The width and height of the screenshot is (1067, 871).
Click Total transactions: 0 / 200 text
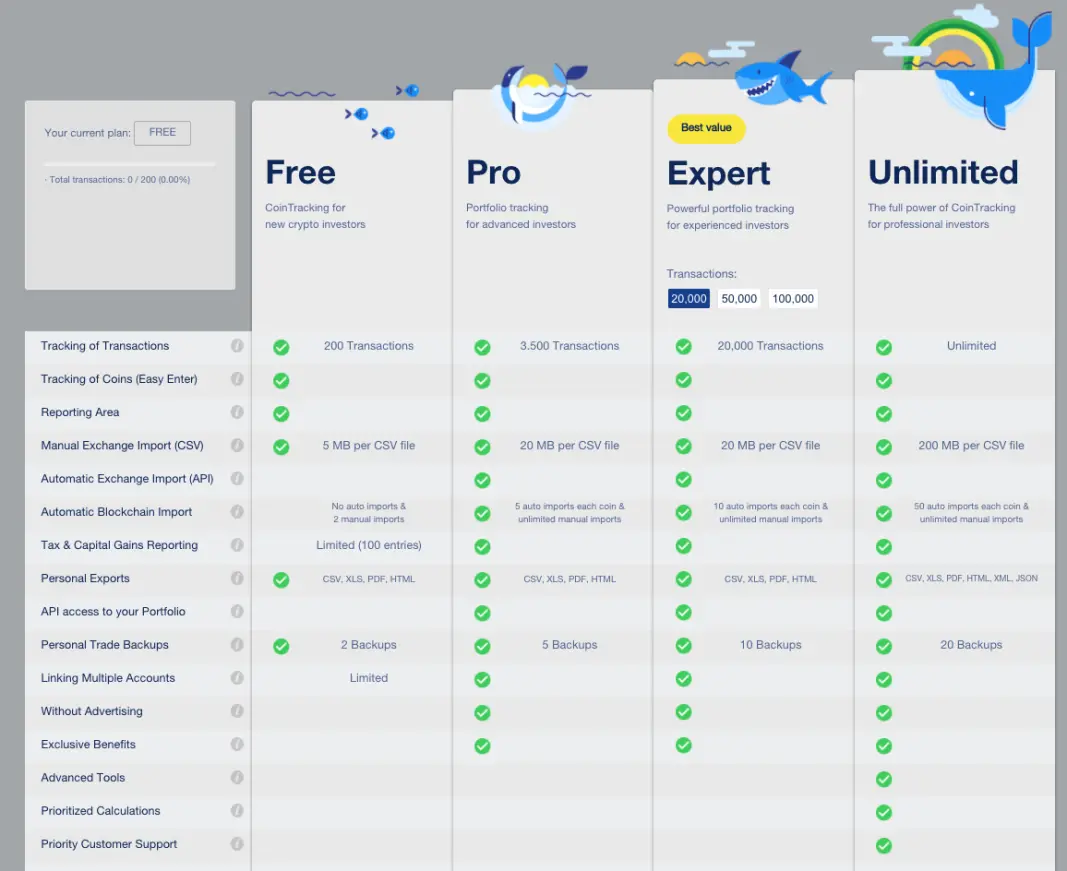coord(118,180)
